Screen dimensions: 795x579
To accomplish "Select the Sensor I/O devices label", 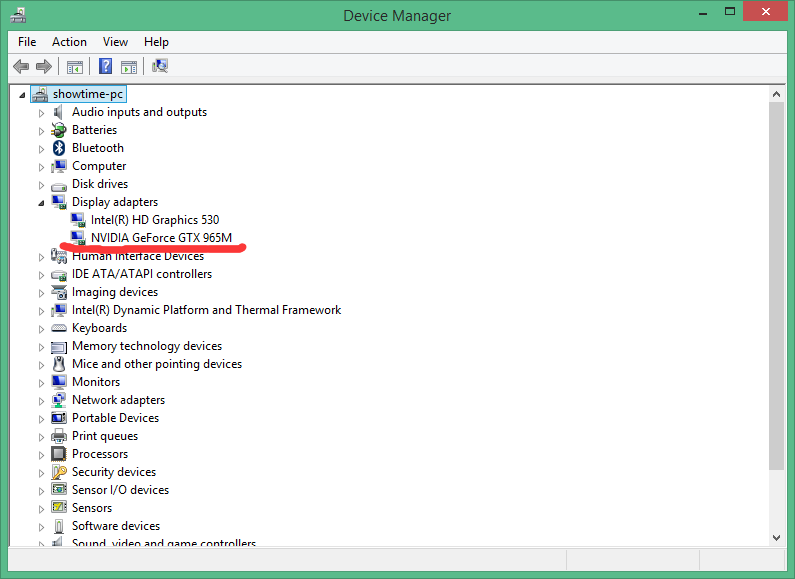I will (x=120, y=490).
